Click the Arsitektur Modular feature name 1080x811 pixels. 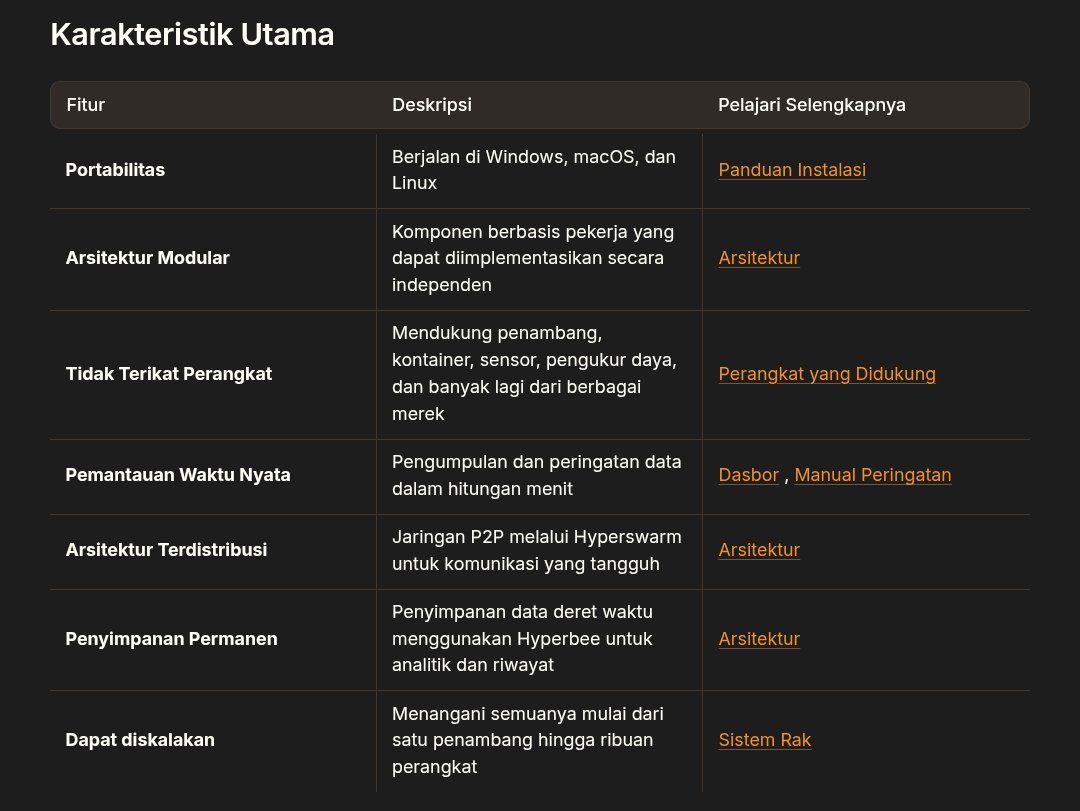pos(147,258)
